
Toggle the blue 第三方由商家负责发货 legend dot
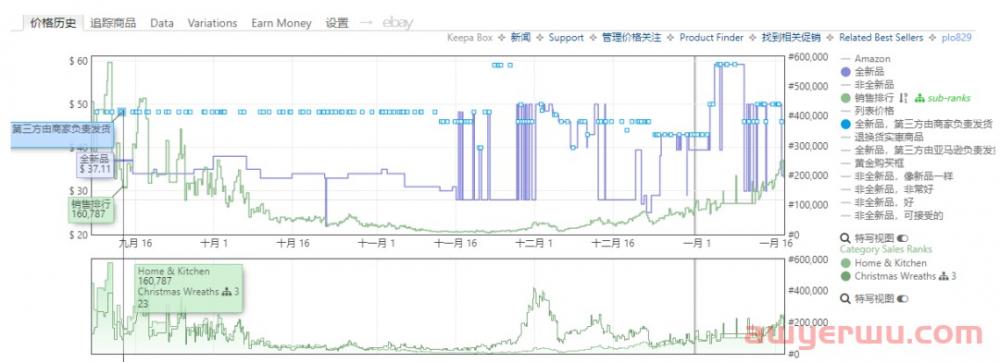[x=846, y=124]
